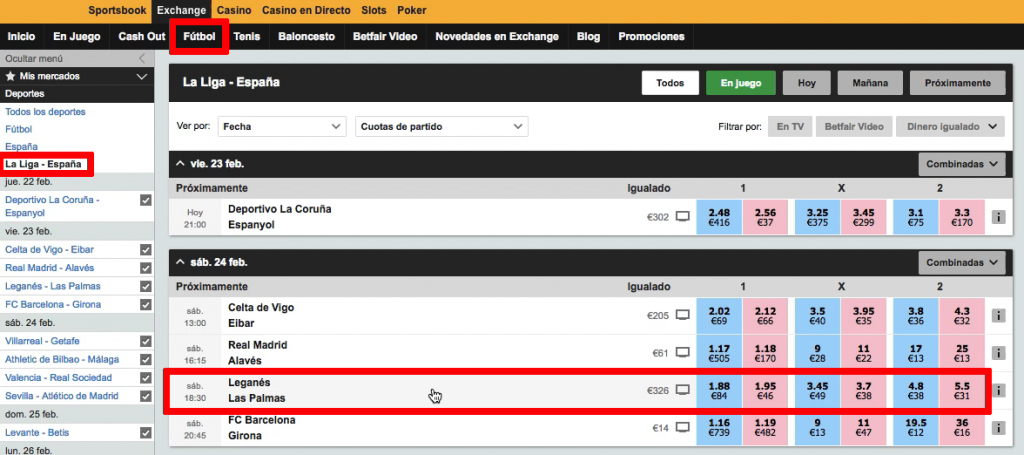Open the Fecha sort dropdown
The image size is (1024, 455).
282,127
